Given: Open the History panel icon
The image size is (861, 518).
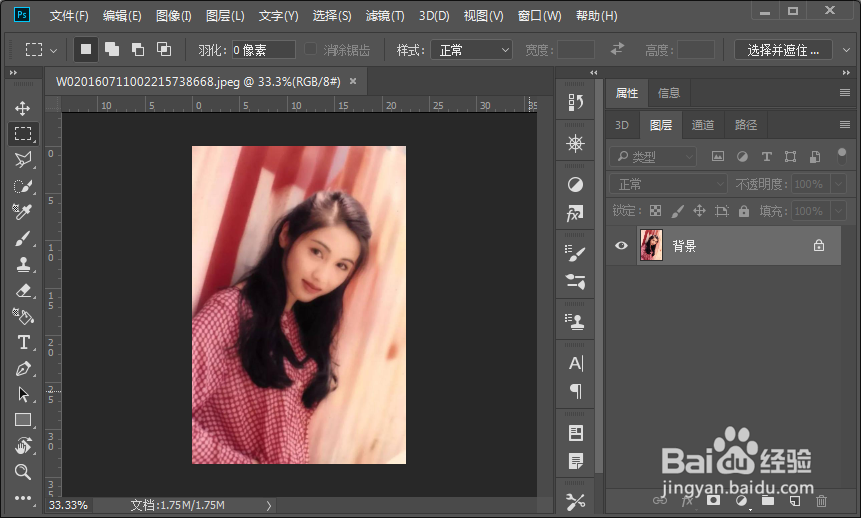Looking at the screenshot, I should click(575, 102).
